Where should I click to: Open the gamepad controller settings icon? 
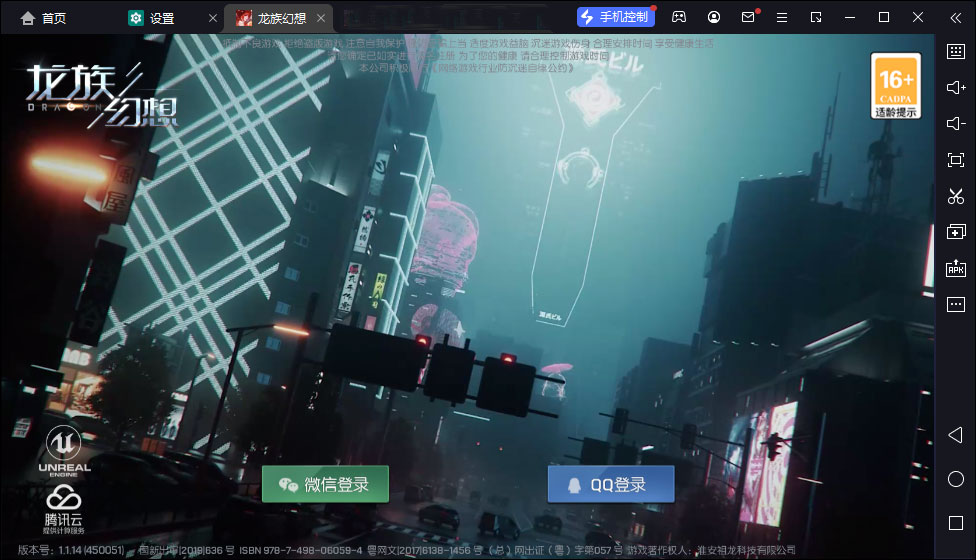678,17
